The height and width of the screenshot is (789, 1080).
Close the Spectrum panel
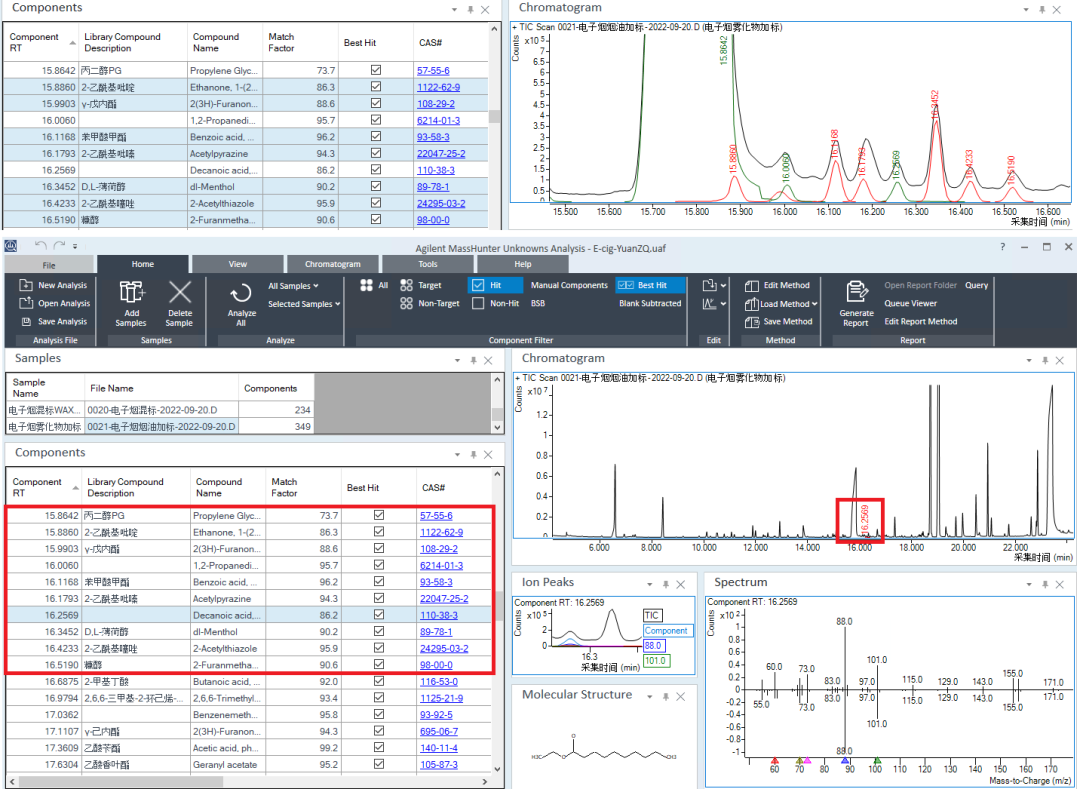point(1059,584)
